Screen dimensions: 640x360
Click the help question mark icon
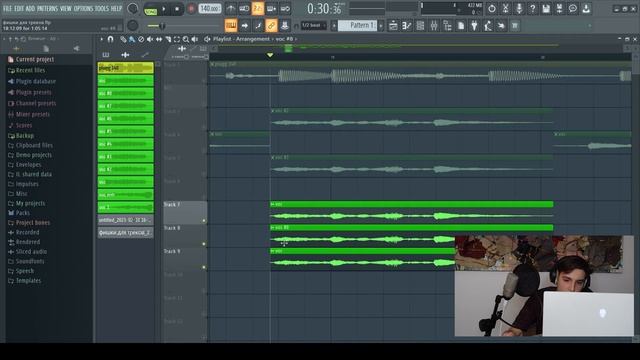pyautogui.click(x=532, y=9)
